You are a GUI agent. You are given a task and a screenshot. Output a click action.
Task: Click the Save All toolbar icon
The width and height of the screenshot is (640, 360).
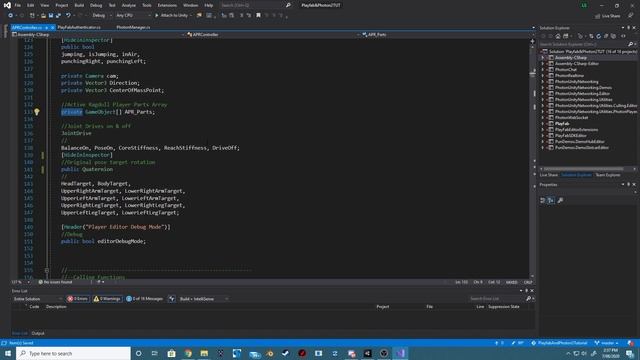pos(58,16)
